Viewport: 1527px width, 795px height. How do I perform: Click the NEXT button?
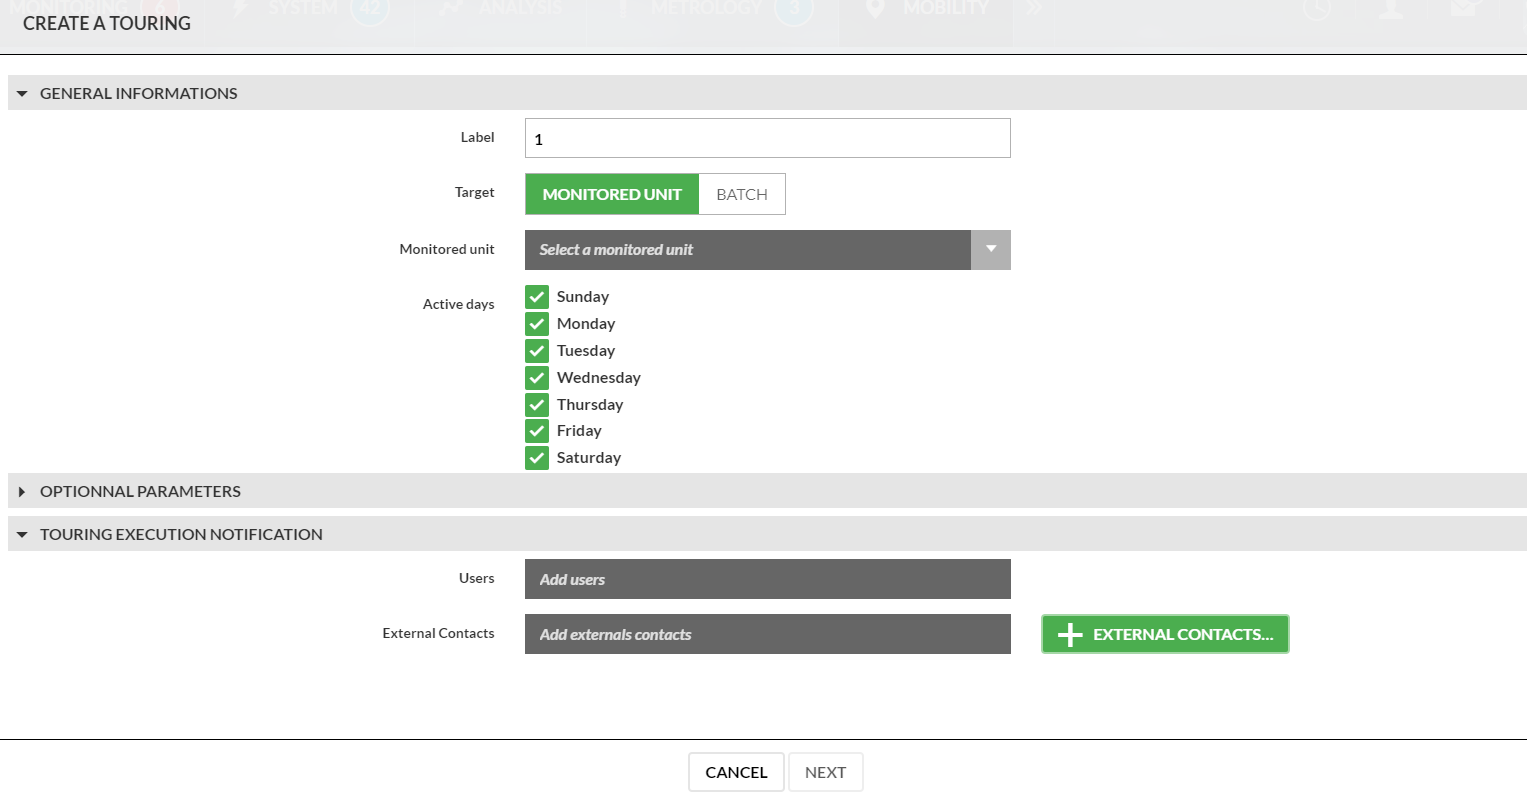[825, 772]
